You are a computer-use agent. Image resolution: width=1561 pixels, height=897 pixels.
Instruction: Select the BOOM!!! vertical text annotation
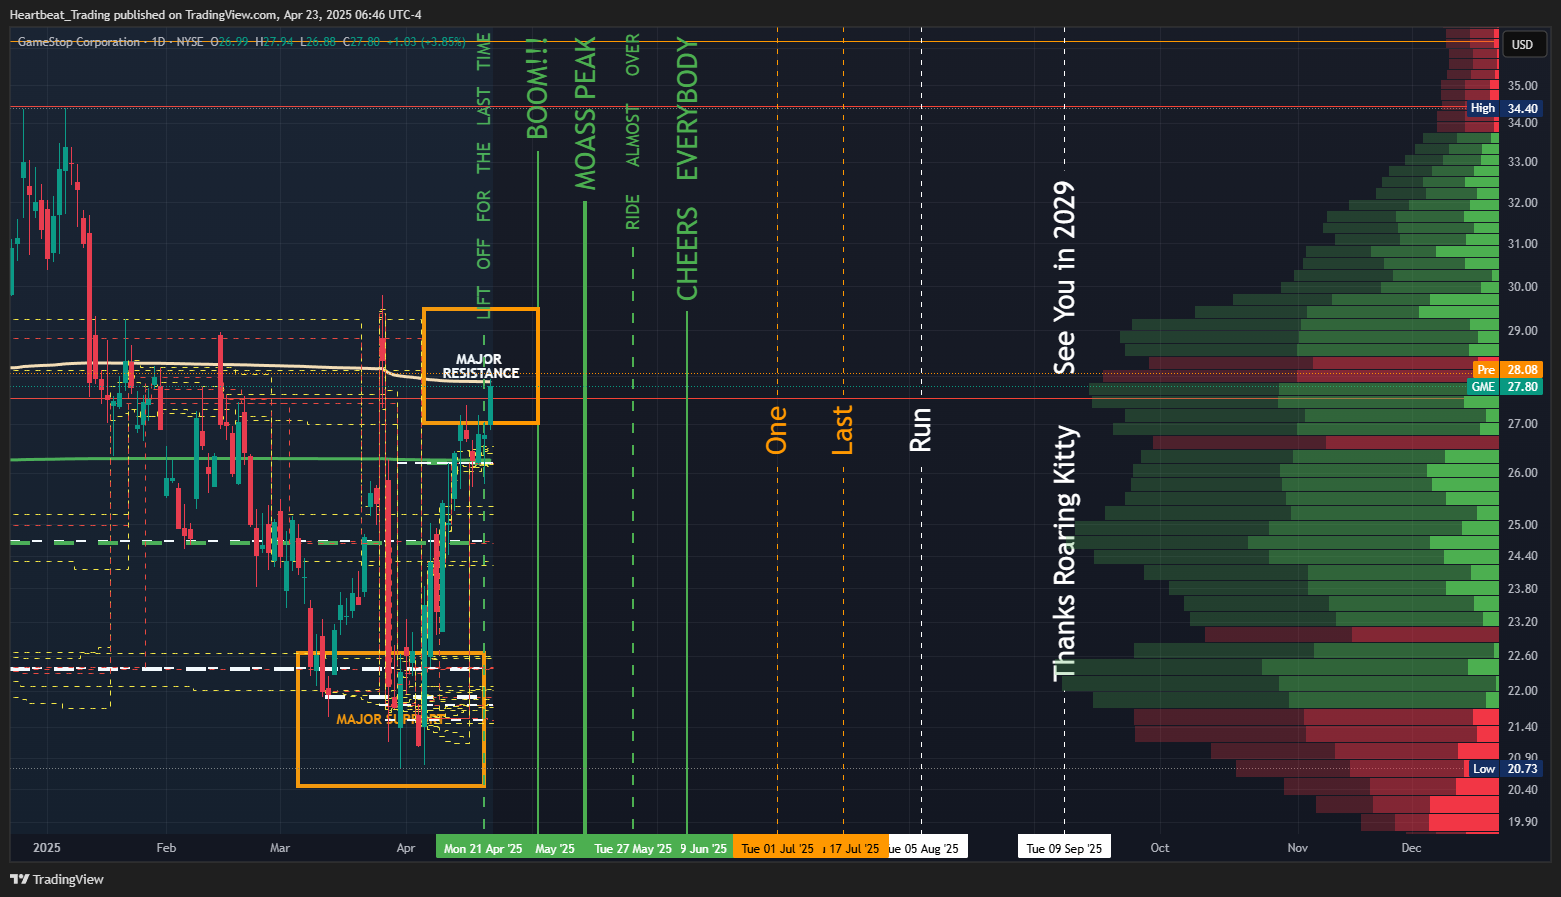pyautogui.click(x=537, y=88)
